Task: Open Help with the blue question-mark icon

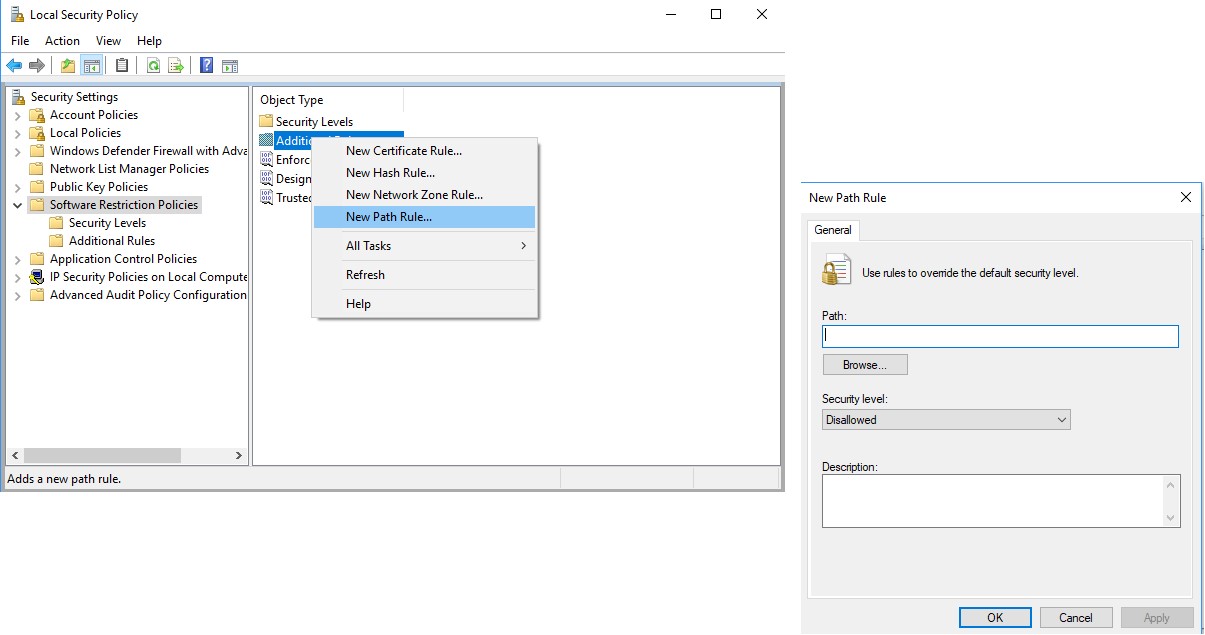Action: tap(206, 66)
